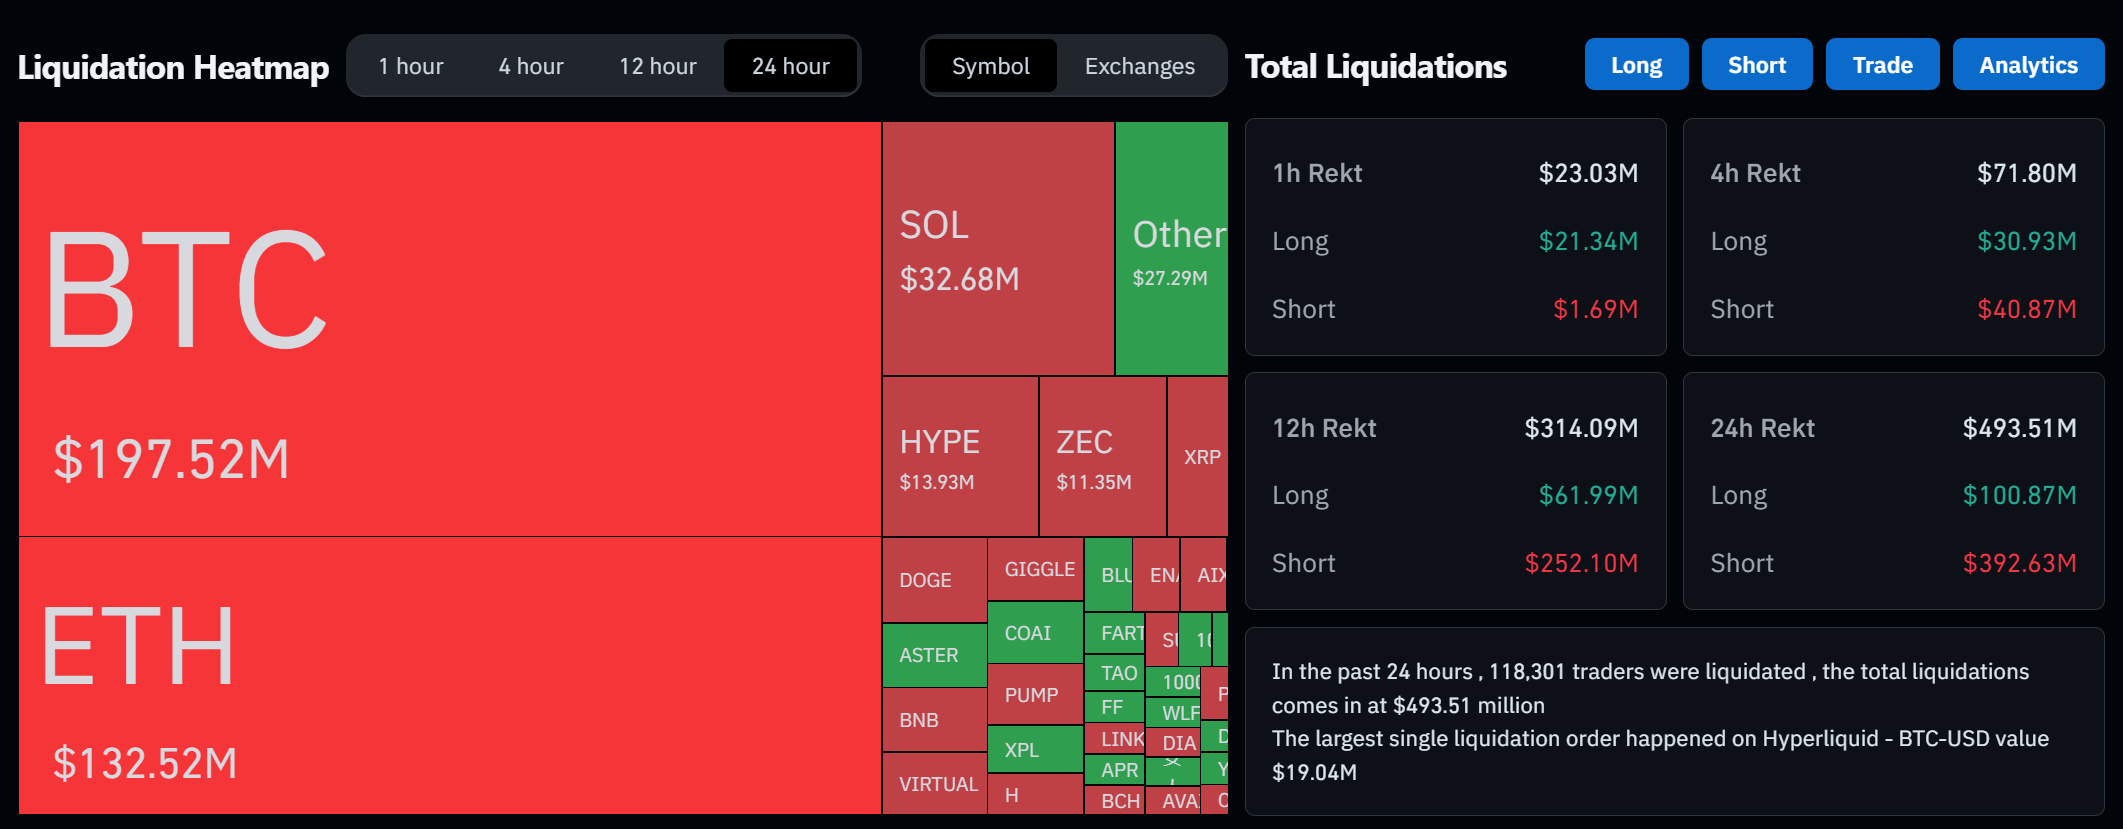This screenshot has width=2123, height=829.
Task: Select the 24 hour timeframe tab
Action: [790, 66]
